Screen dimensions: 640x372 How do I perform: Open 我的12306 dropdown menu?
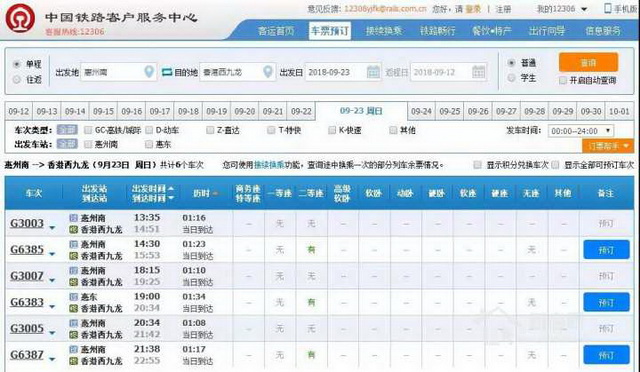click(x=562, y=9)
